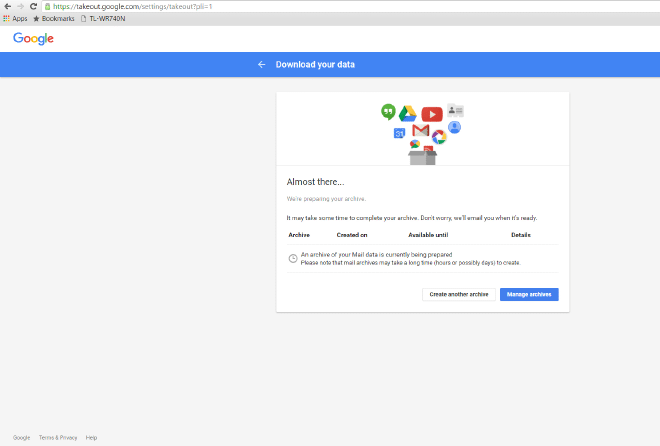Image resolution: width=660 pixels, height=446 pixels.
Task: Open the Help footer link
Action: pos(91,437)
